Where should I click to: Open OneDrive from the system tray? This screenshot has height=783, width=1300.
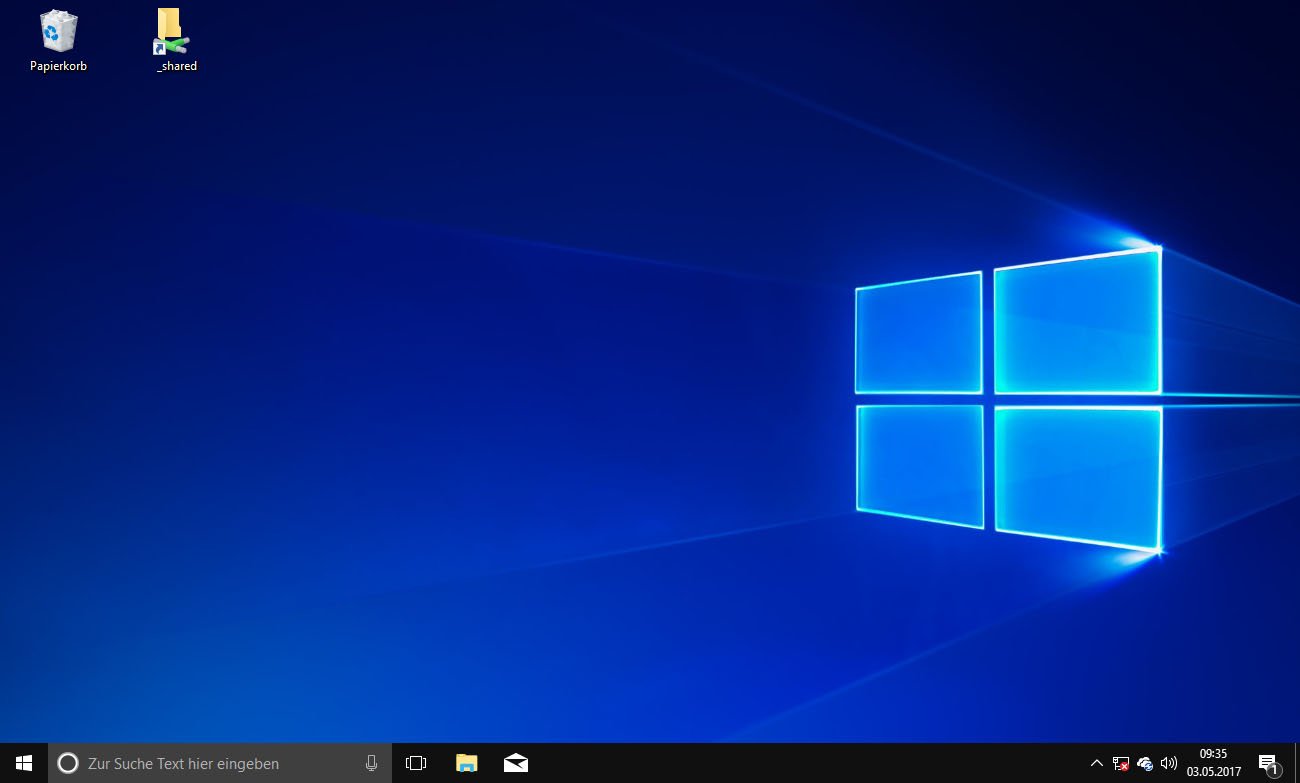1143,763
